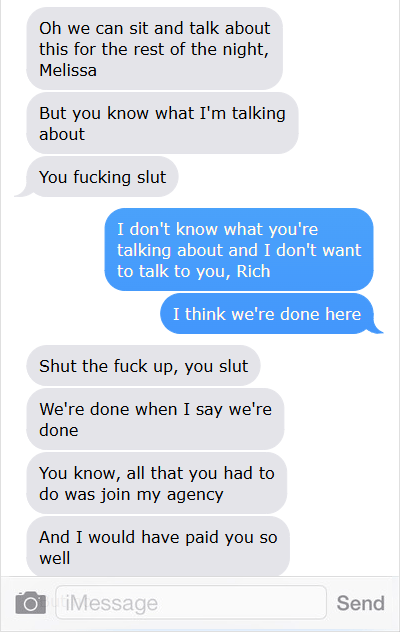Select the 'all that you had to' bubble
Viewport: 400px width, 632px height.
(156, 483)
